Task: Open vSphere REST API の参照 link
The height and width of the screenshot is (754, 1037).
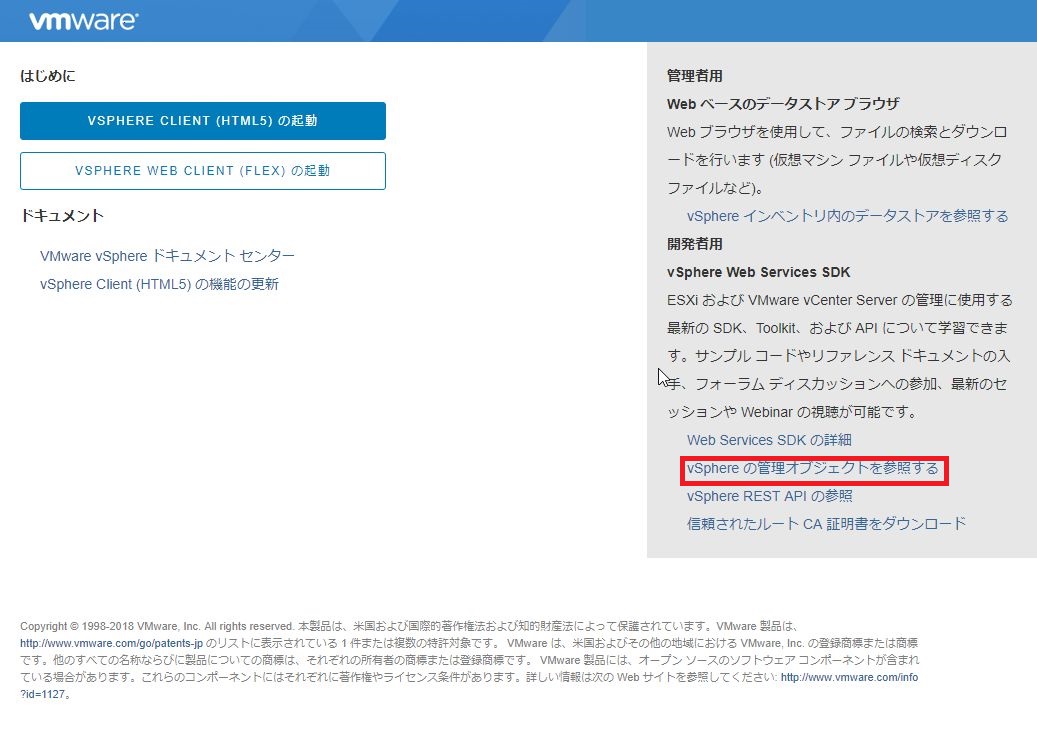Action: 770,496
